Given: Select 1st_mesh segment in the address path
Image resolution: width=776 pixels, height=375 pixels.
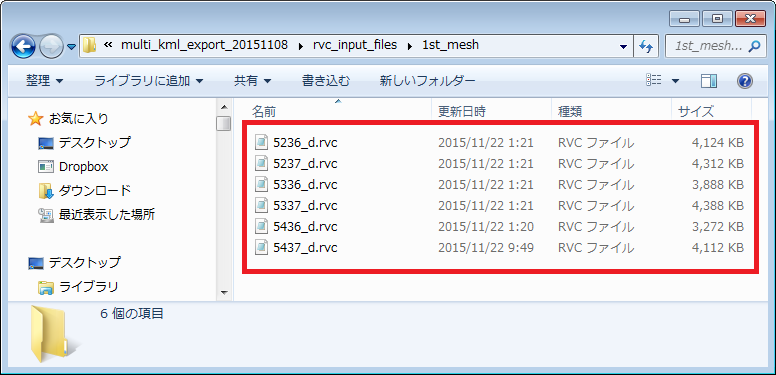Looking at the screenshot, I should pyautogui.click(x=450, y=45).
